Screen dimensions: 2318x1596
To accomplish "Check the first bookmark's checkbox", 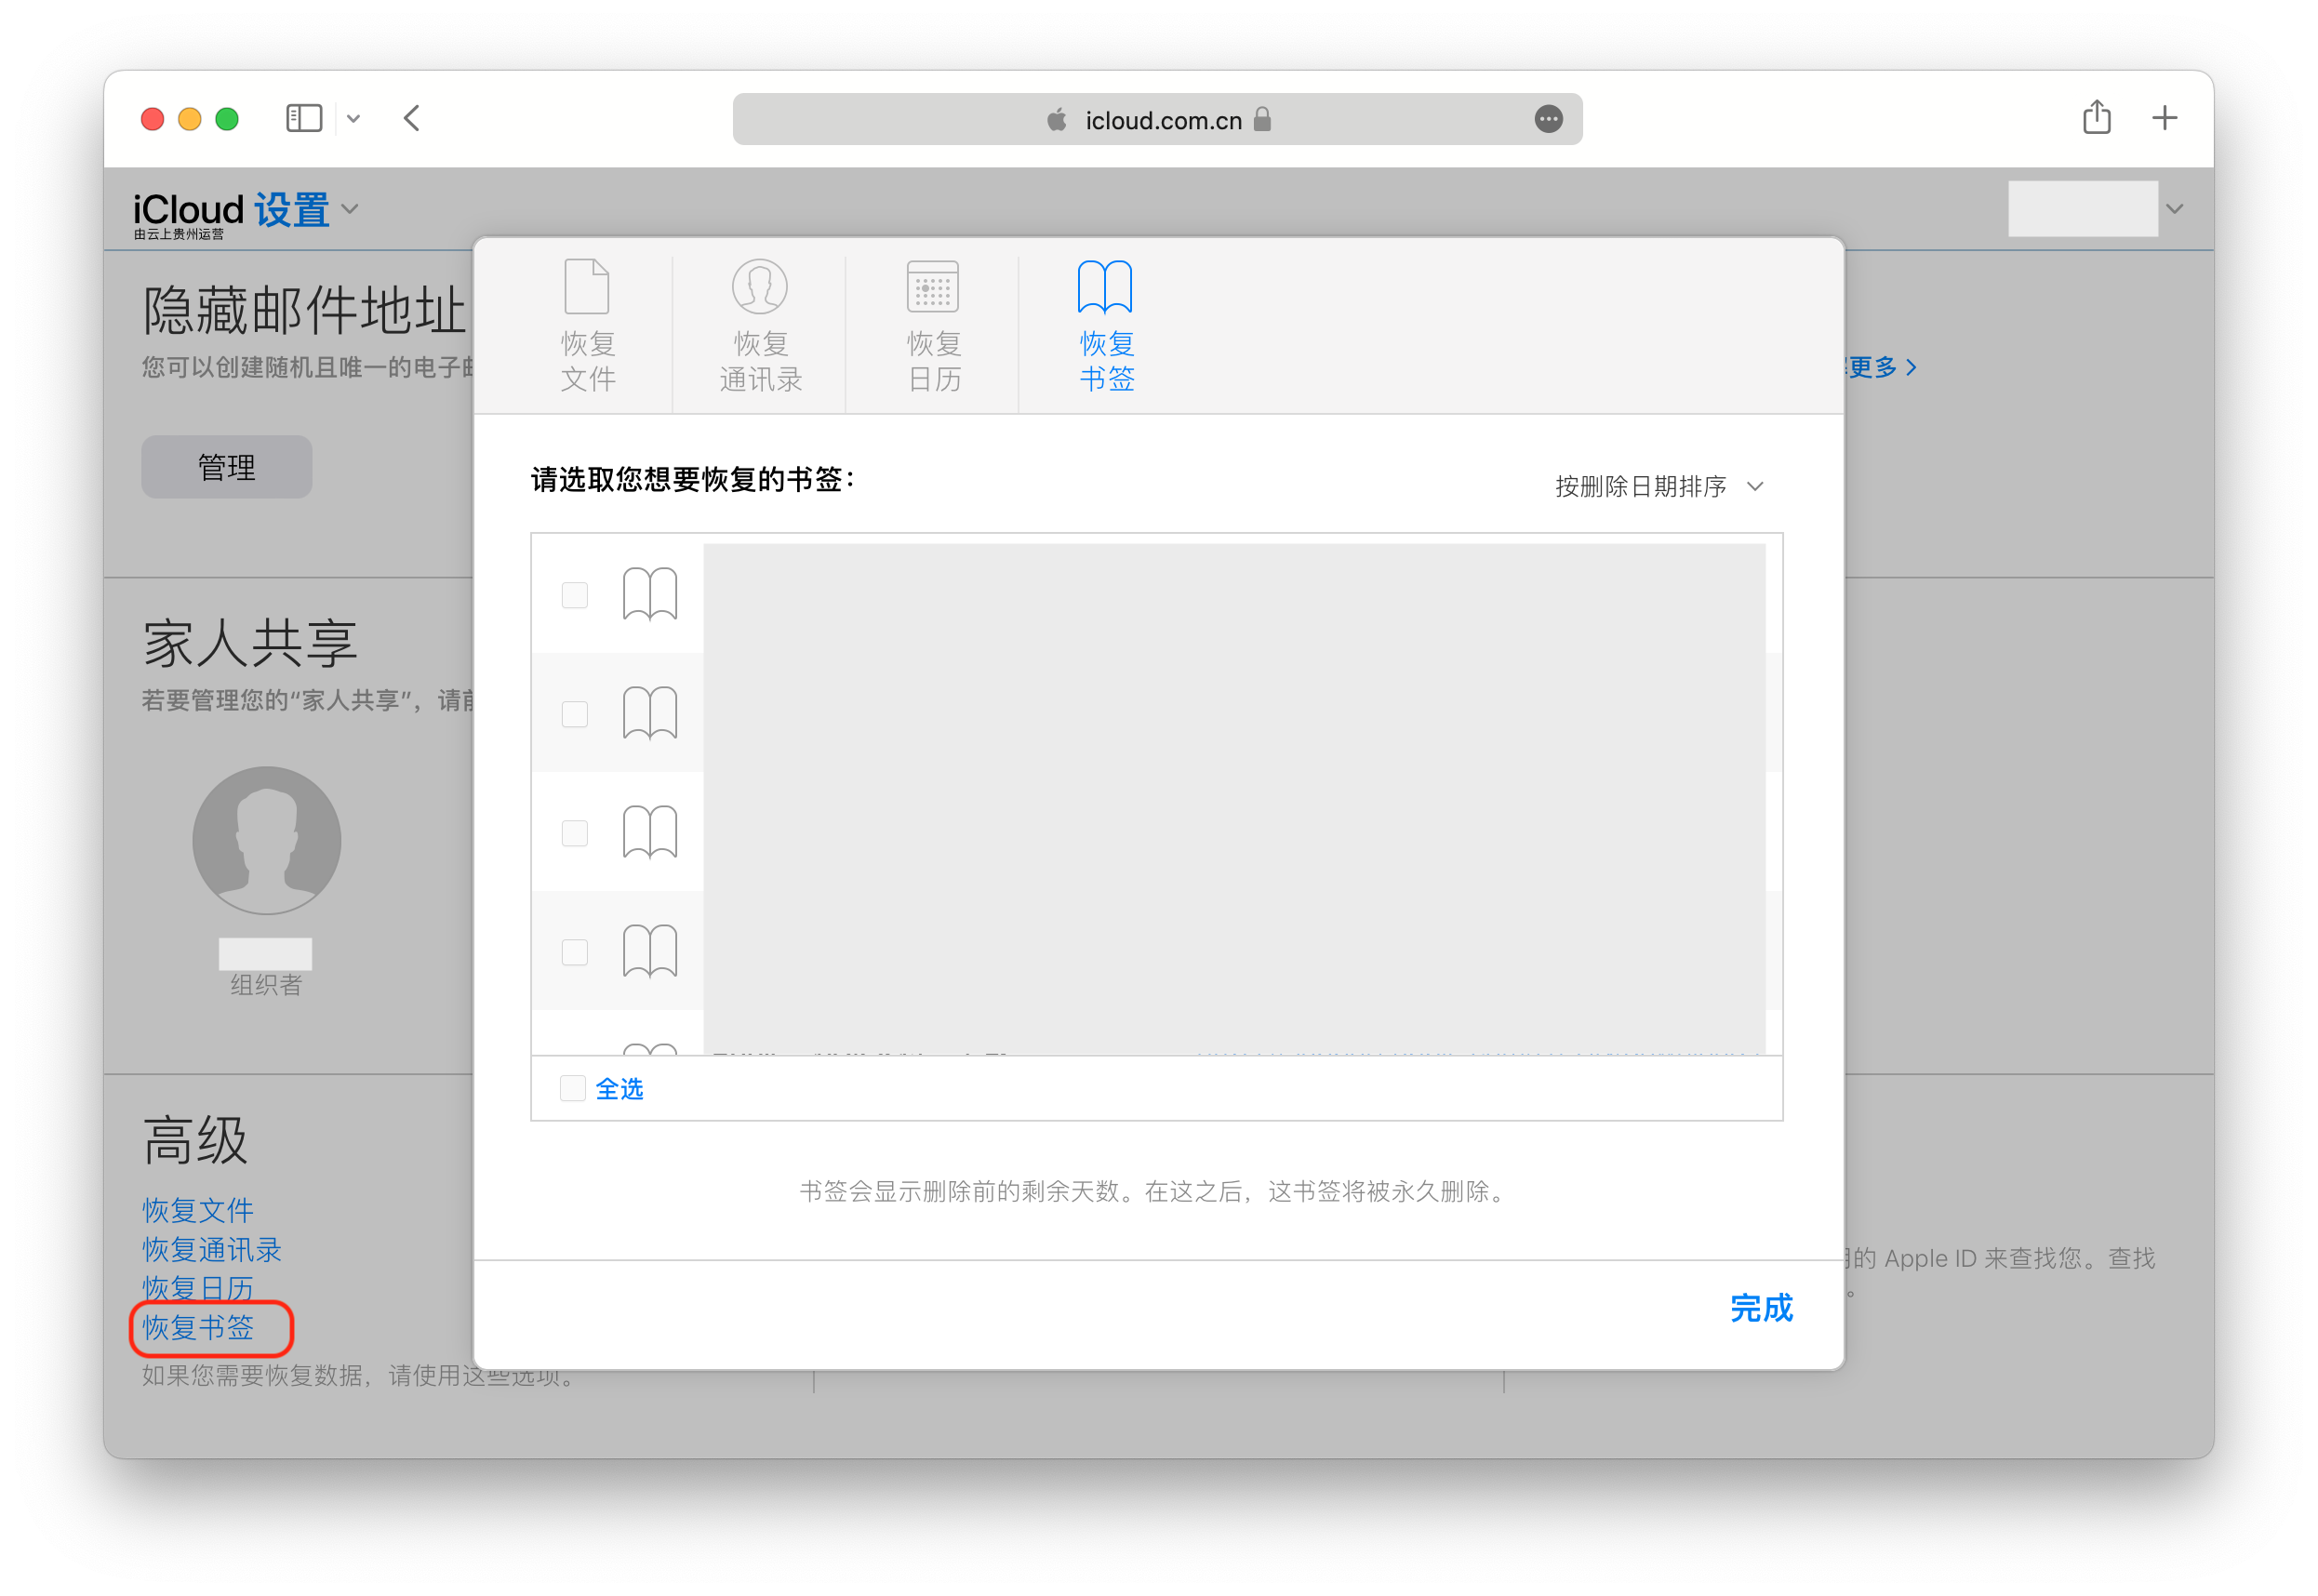I will [x=575, y=595].
